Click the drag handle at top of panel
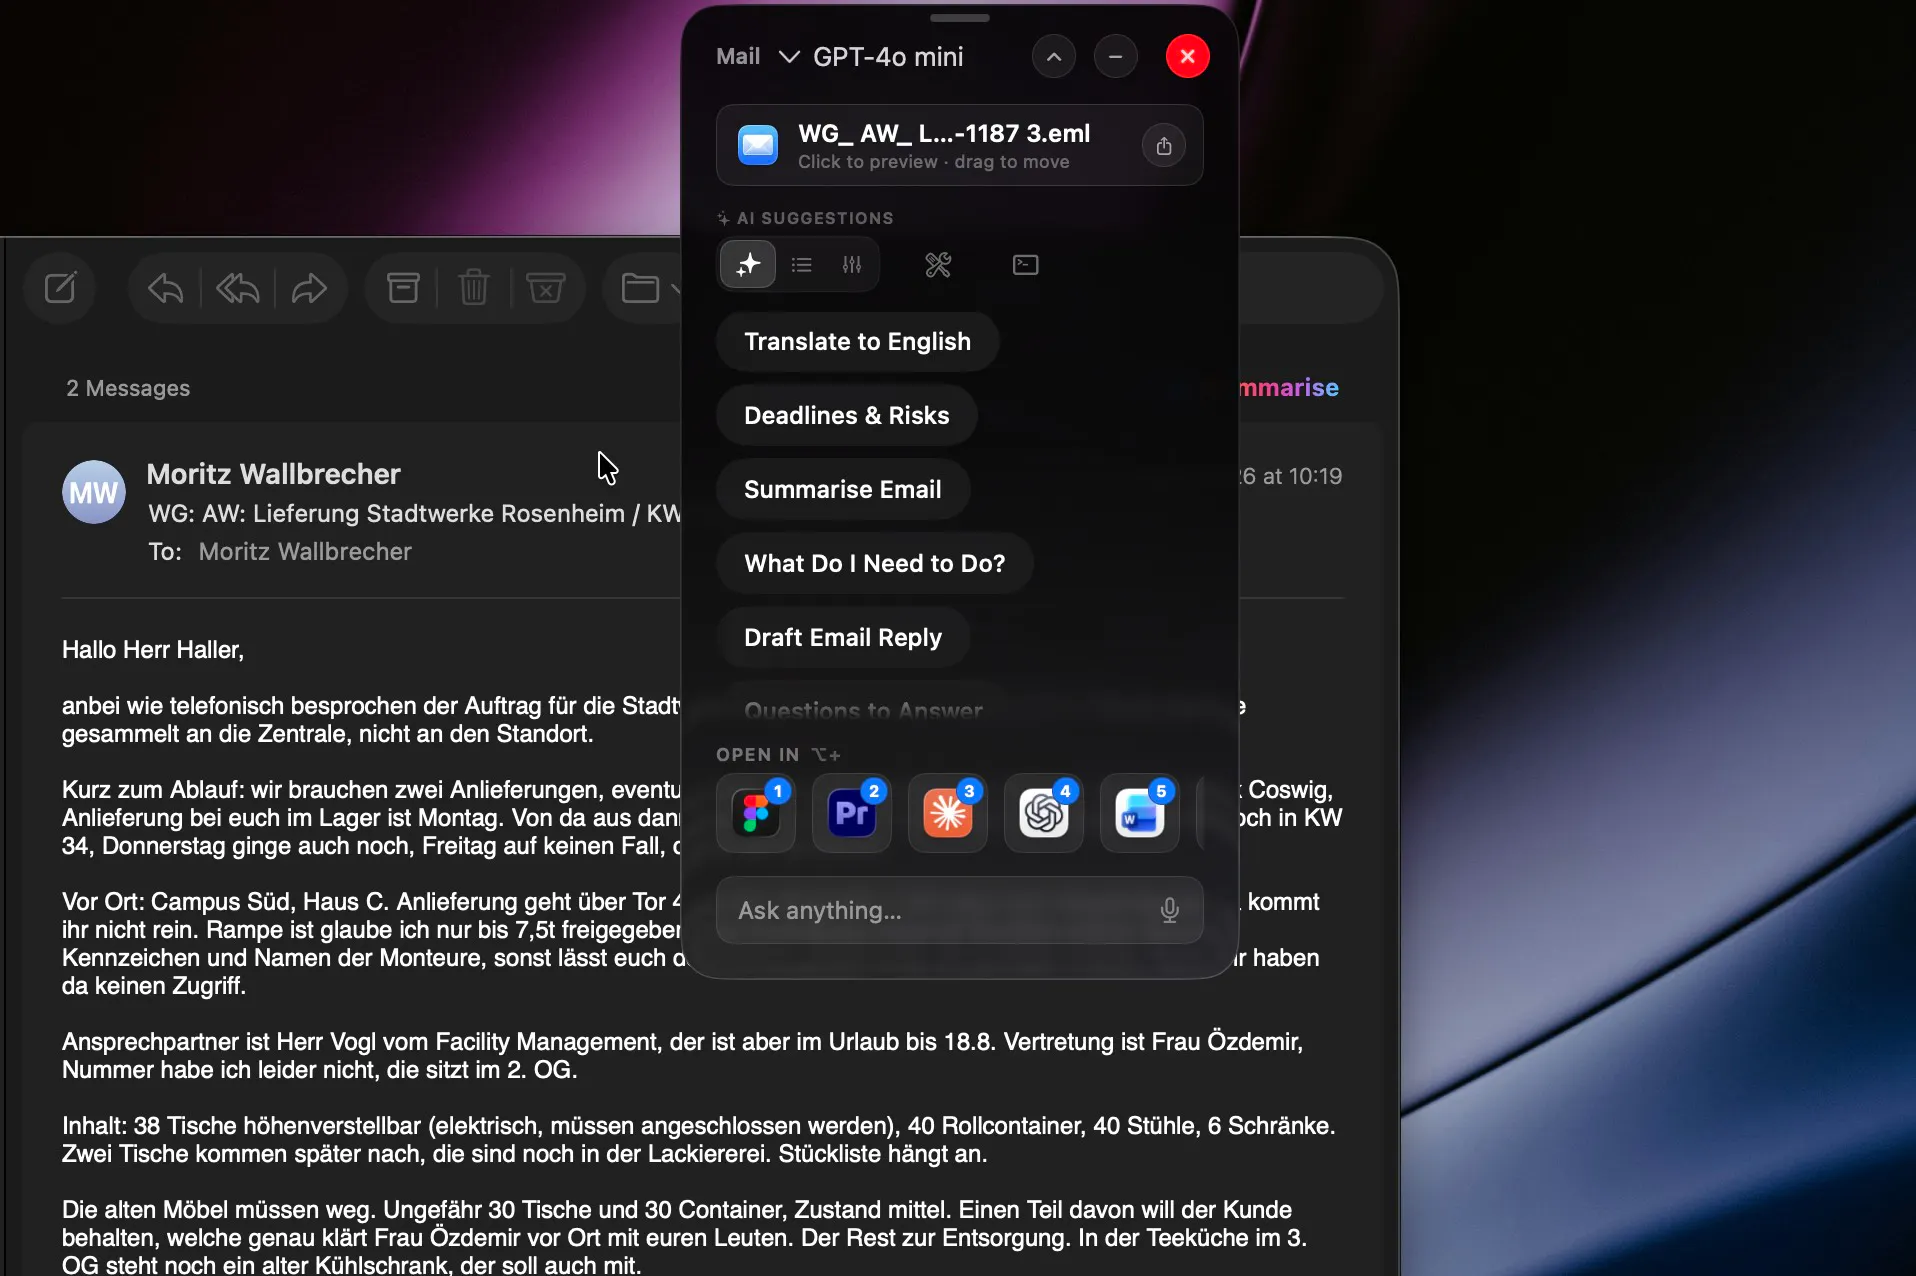The height and width of the screenshot is (1276, 1916). pos(960,18)
